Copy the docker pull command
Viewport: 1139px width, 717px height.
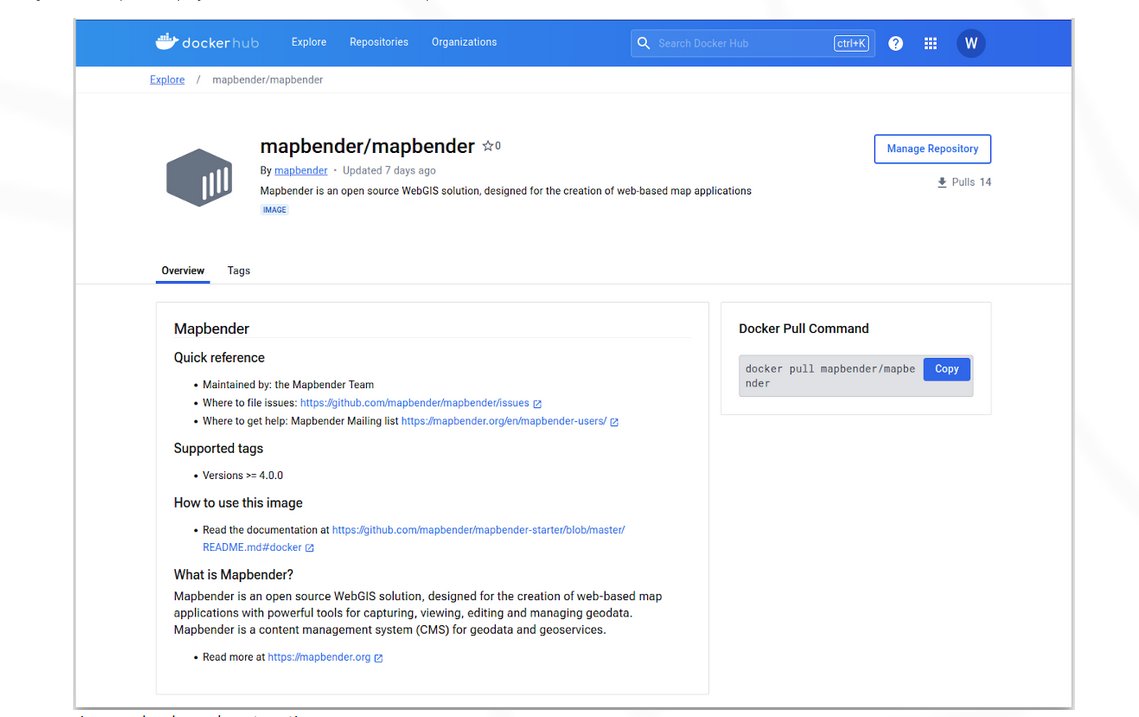(x=947, y=369)
